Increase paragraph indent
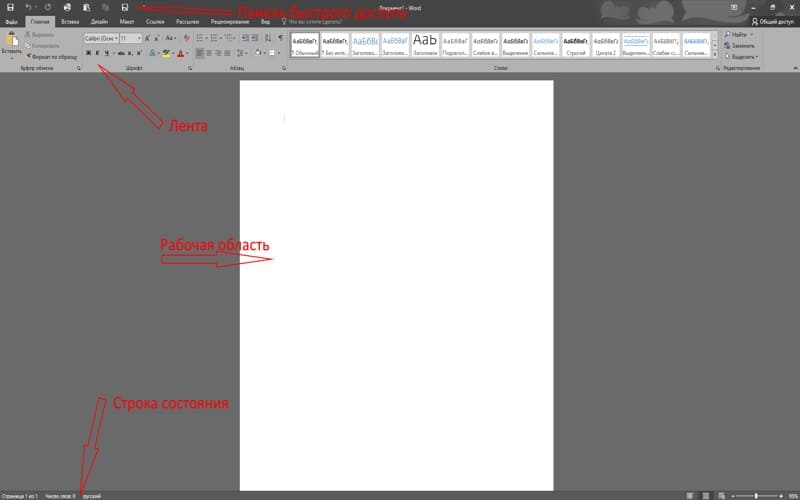This screenshot has width=800, height=500. click(255, 38)
